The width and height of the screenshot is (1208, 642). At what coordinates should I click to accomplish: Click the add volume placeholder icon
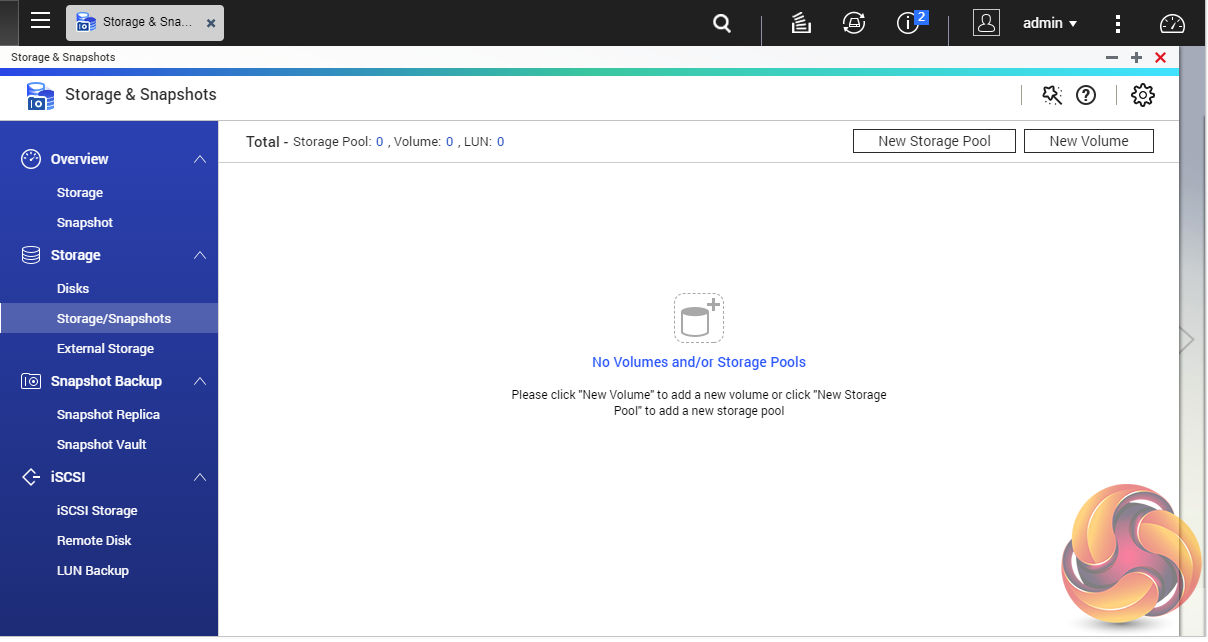tap(698, 318)
